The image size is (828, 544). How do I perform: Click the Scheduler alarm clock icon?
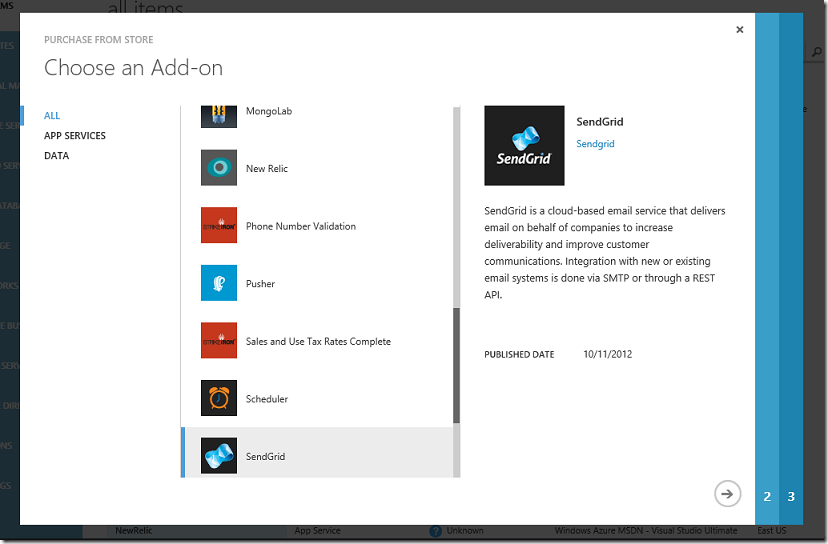point(219,398)
